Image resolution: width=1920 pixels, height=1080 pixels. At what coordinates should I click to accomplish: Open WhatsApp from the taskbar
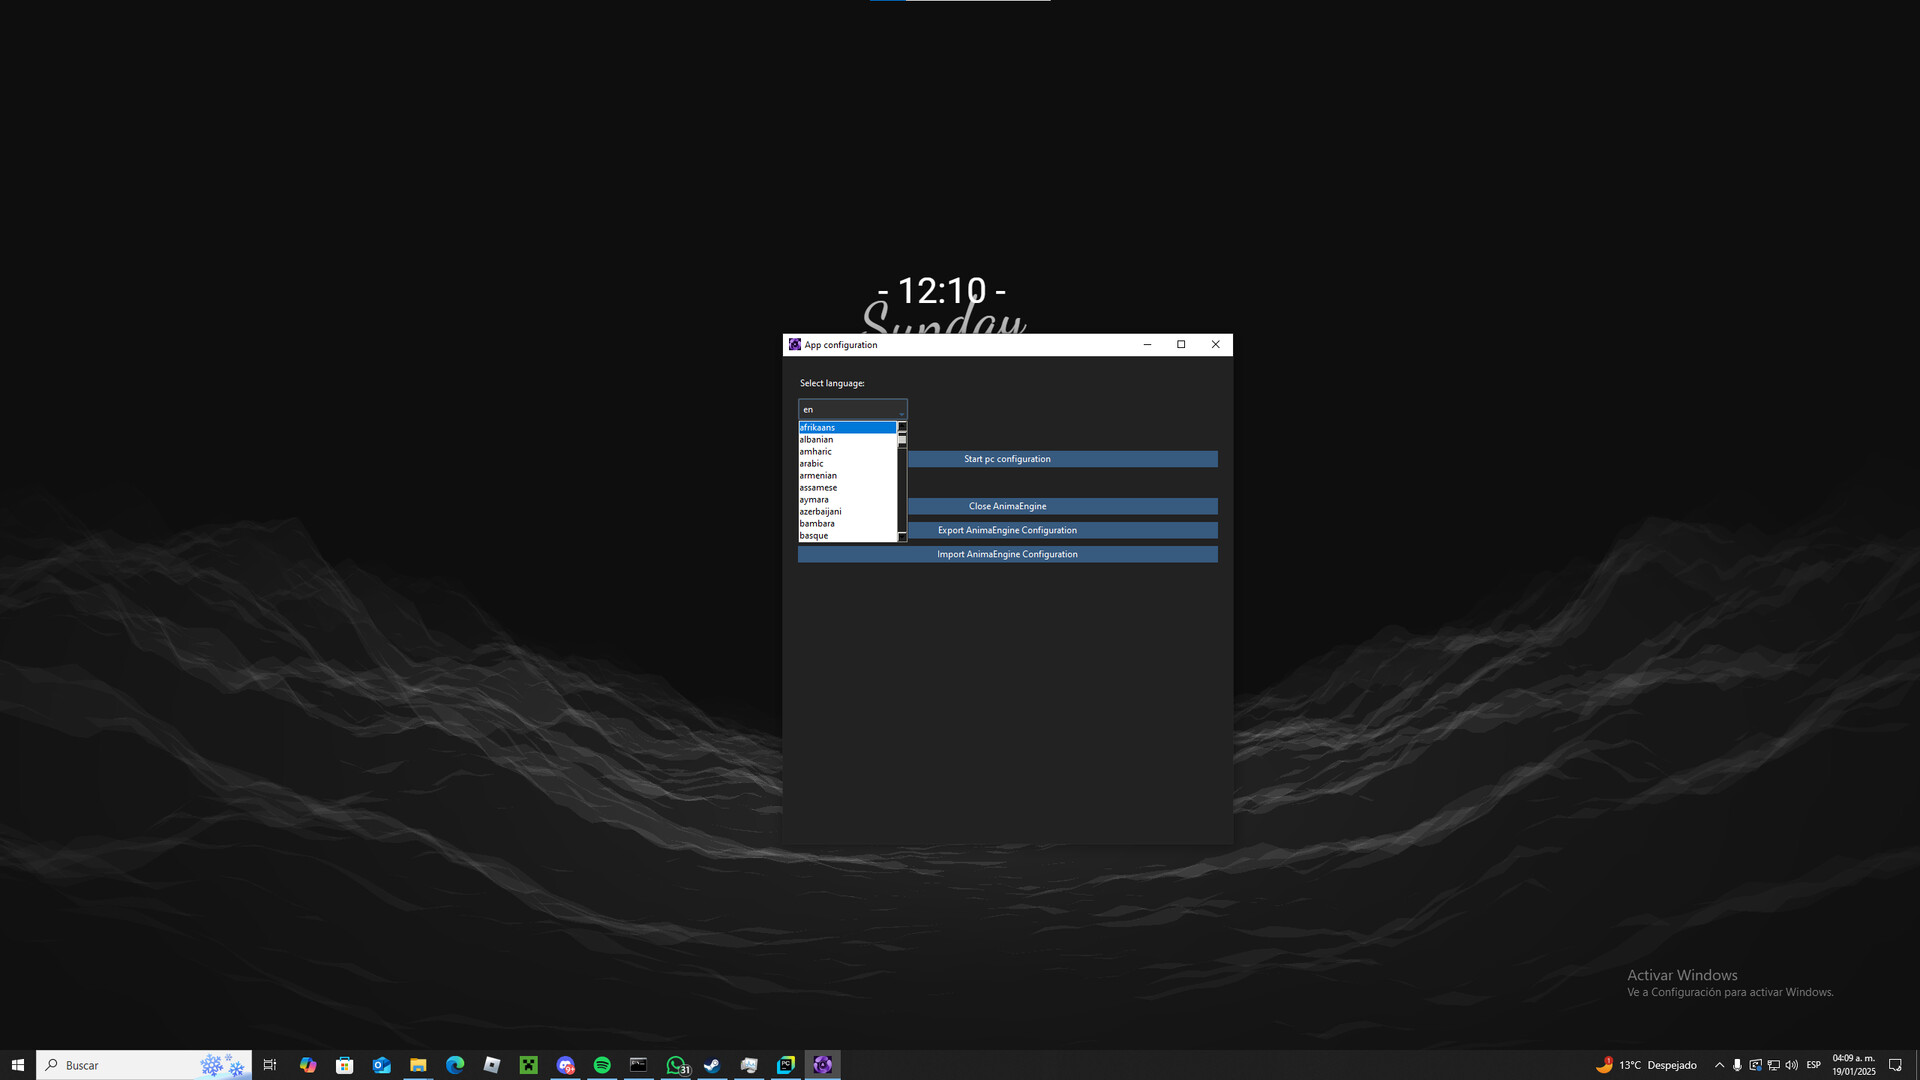[x=677, y=1065]
